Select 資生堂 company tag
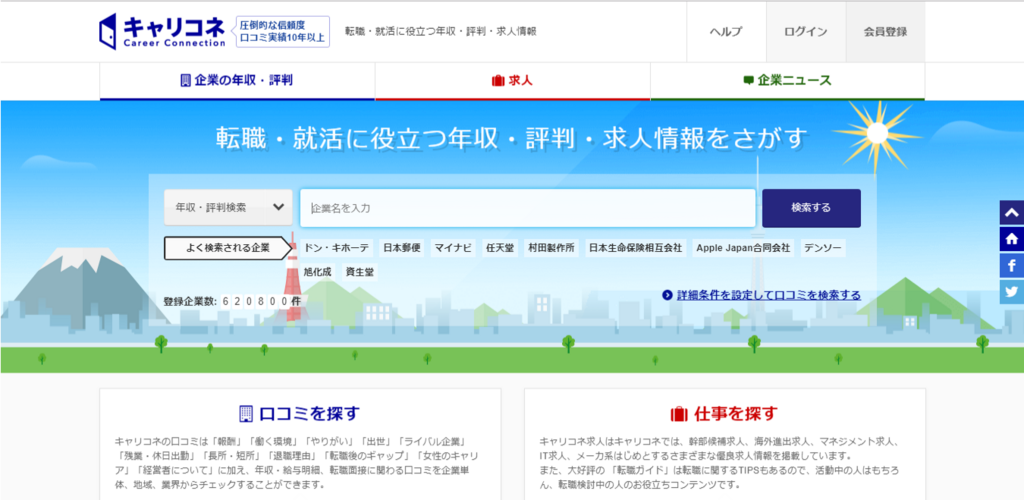Screen dimensions: 1024x500 pos(360,272)
